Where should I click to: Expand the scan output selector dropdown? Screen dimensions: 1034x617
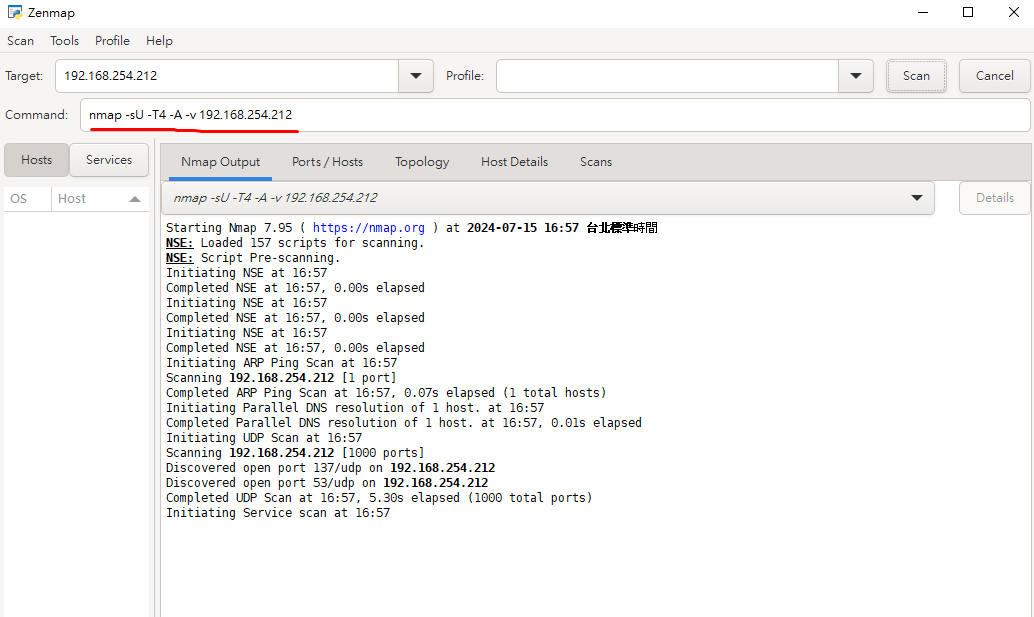pos(916,198)
